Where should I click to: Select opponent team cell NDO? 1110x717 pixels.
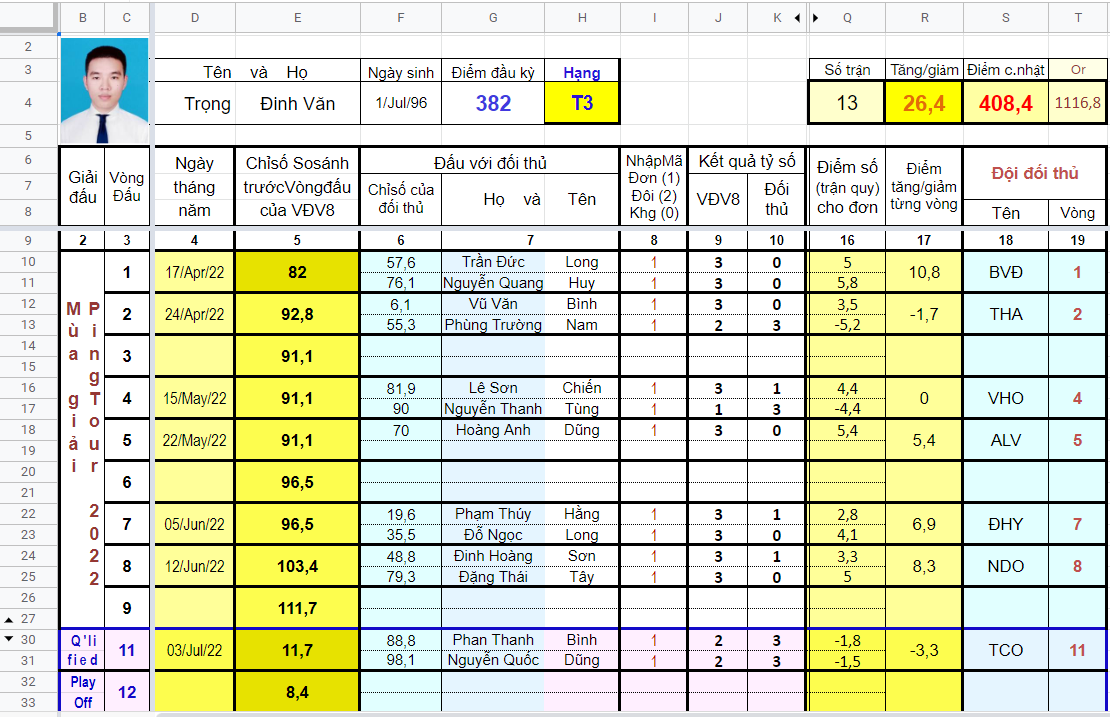click(x=1005, y=566)
